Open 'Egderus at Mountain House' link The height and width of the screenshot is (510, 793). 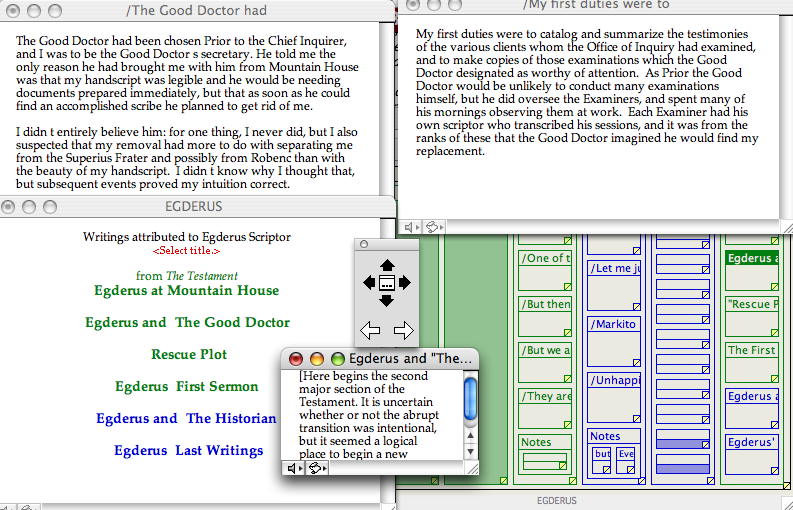(187, 290)
